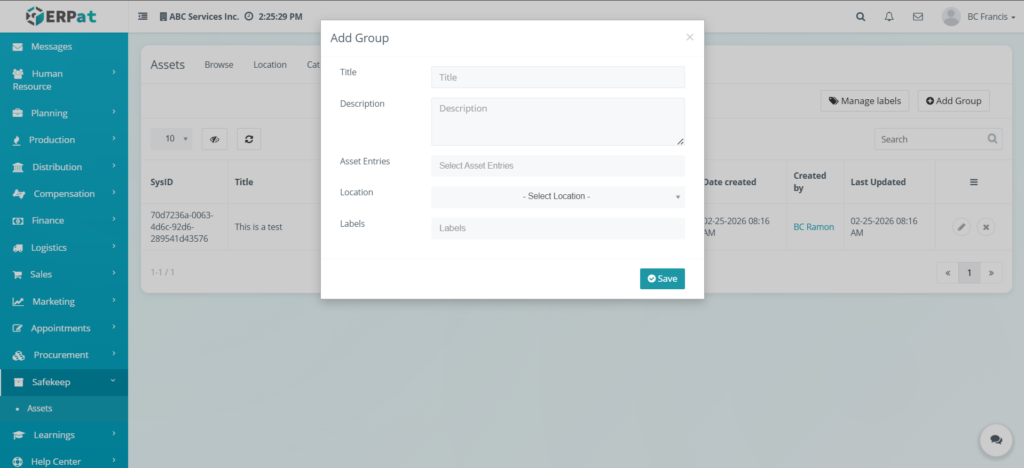This screenshot has height=468, width=1024.
Task: Open the Sales menu item
Action: pyautogui.click(x=64, y=275)
